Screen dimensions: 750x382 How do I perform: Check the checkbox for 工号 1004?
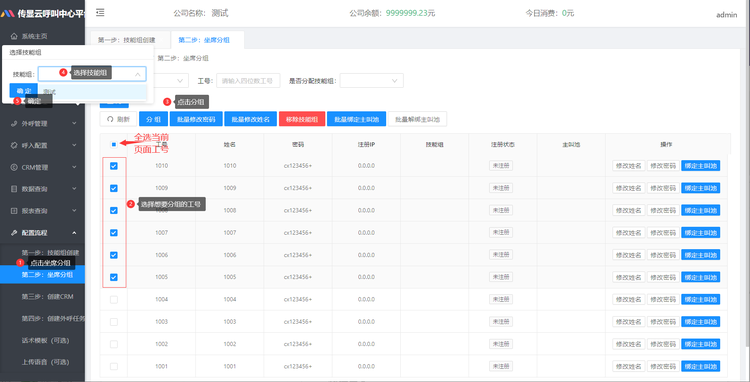coord(114,299)
